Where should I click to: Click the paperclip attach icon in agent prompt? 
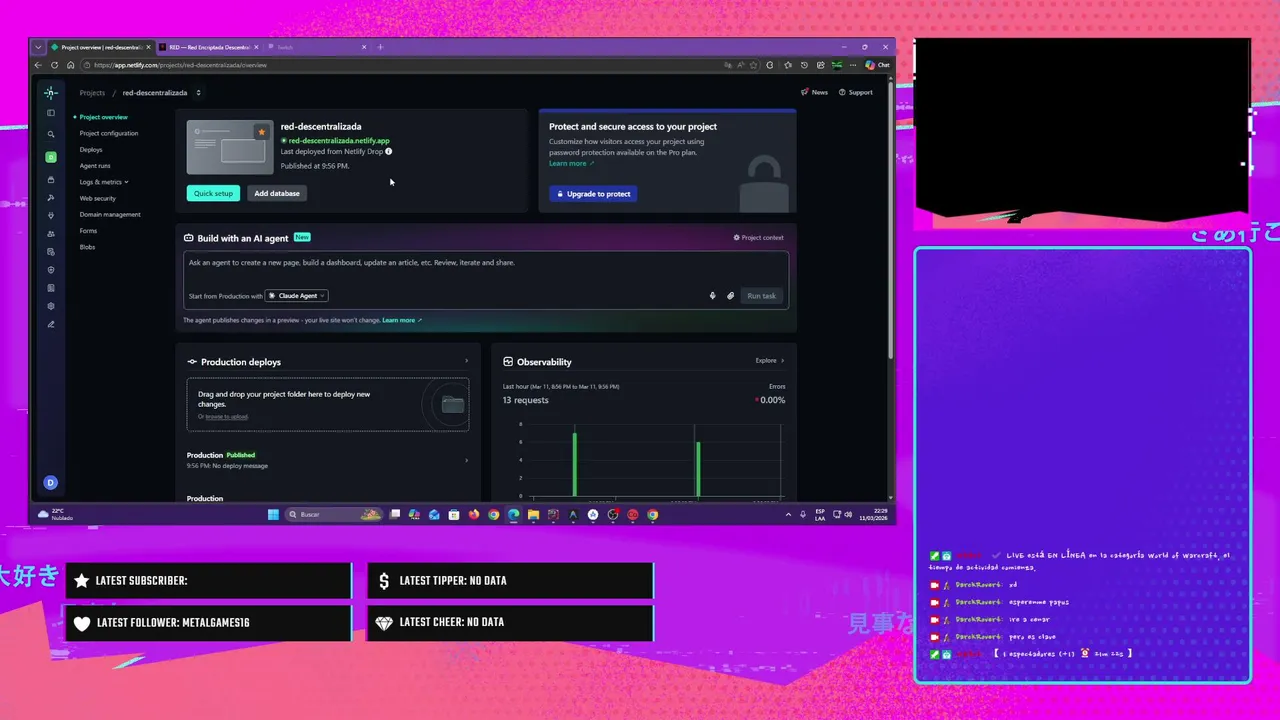pos(730,296)
